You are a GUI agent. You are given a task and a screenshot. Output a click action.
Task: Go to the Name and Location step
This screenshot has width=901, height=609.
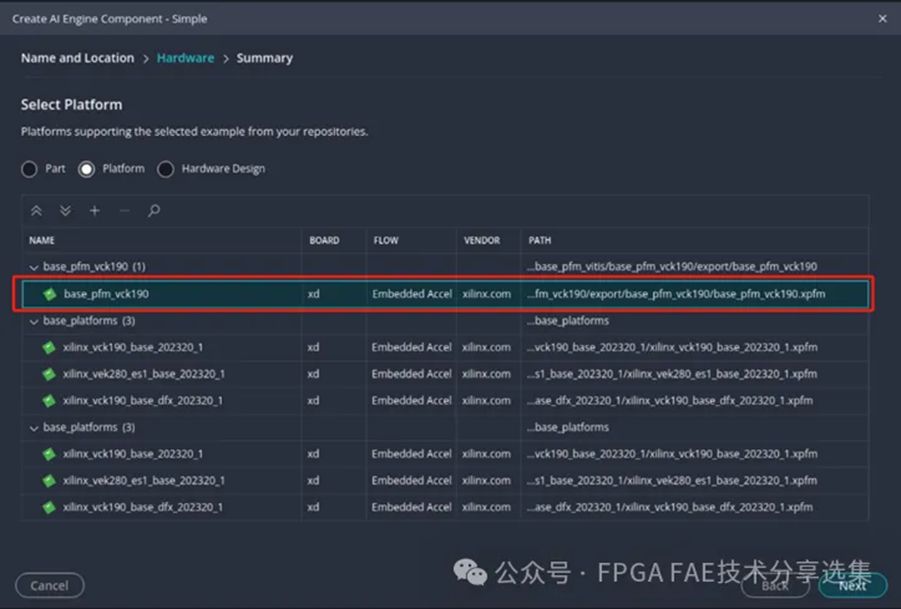77,57
